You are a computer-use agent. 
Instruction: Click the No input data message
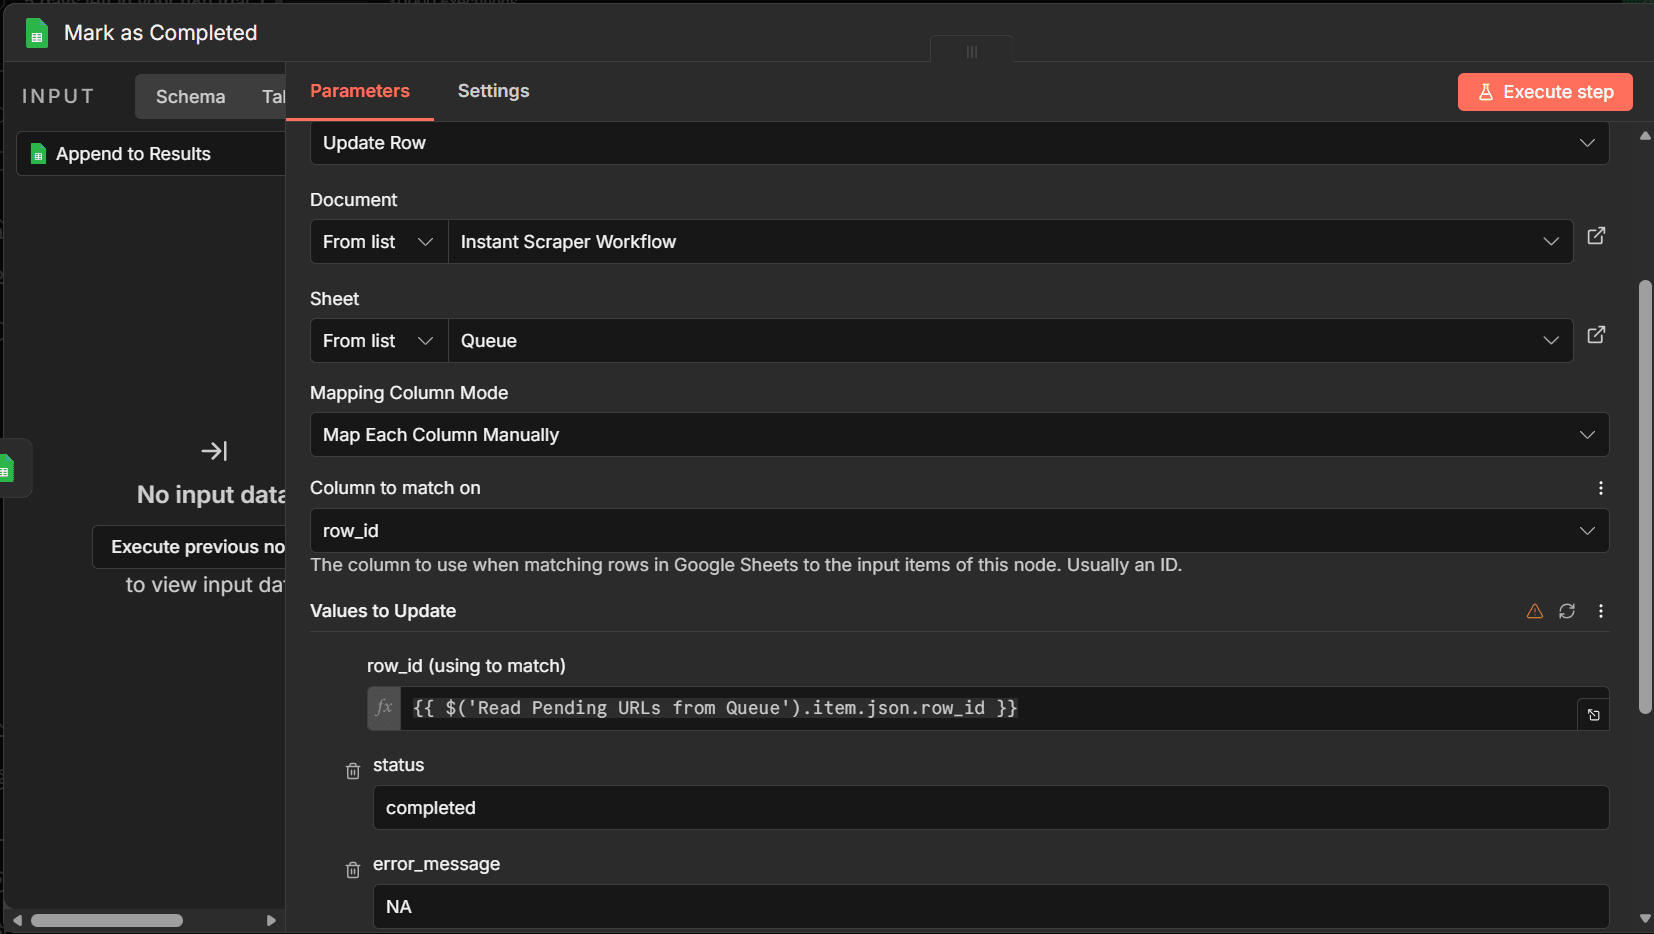pos(211,495)
